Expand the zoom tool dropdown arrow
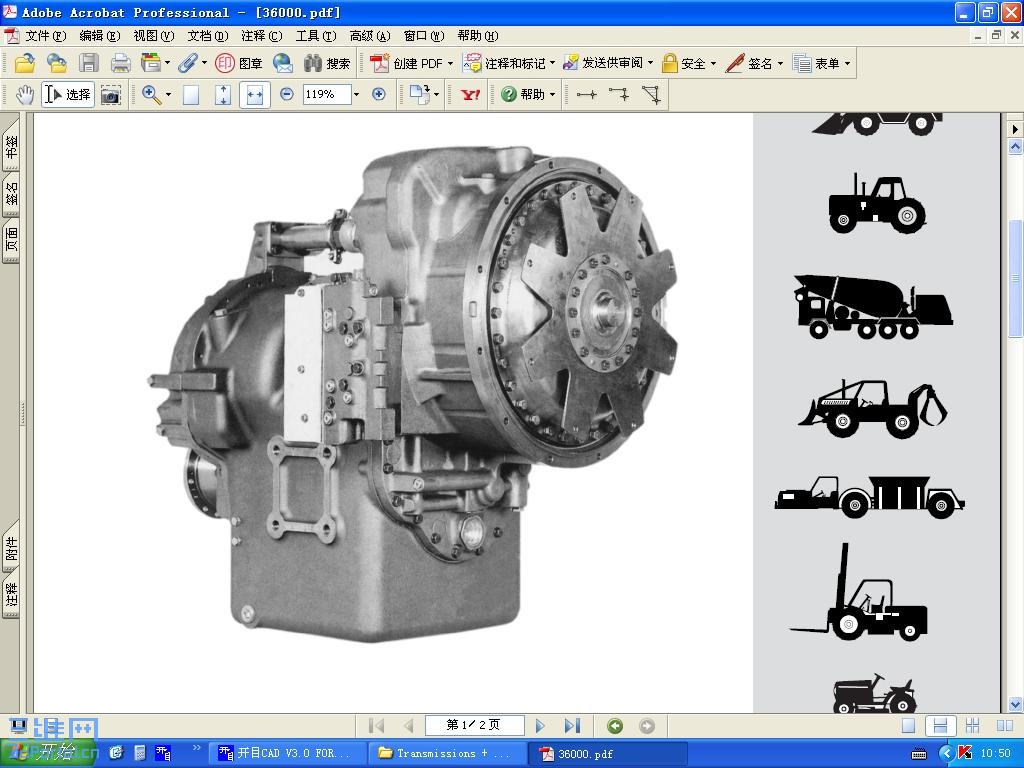The width and height of the screenshot is (1024, 768). click(x=168, y=95)
